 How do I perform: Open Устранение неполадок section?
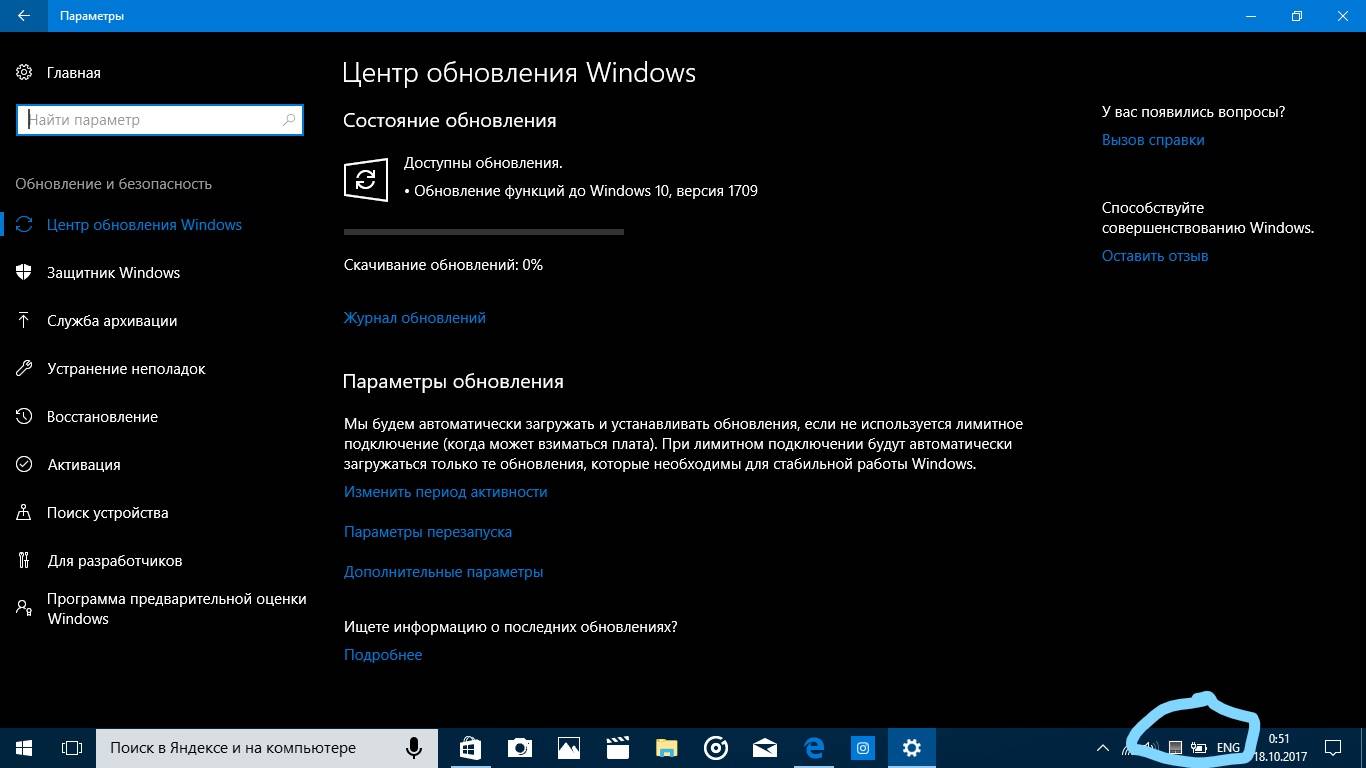point(126,369)
